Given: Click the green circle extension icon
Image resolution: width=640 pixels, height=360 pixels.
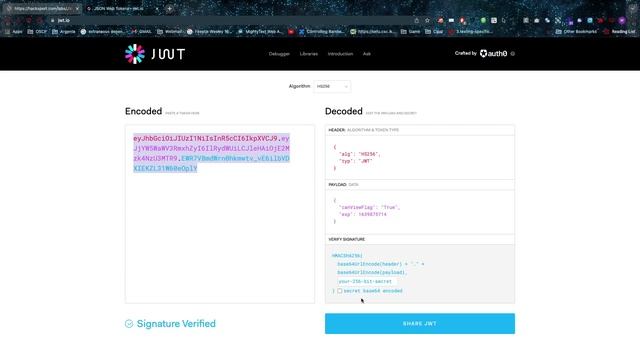Looking at the screenshot, I should [483, 20].
